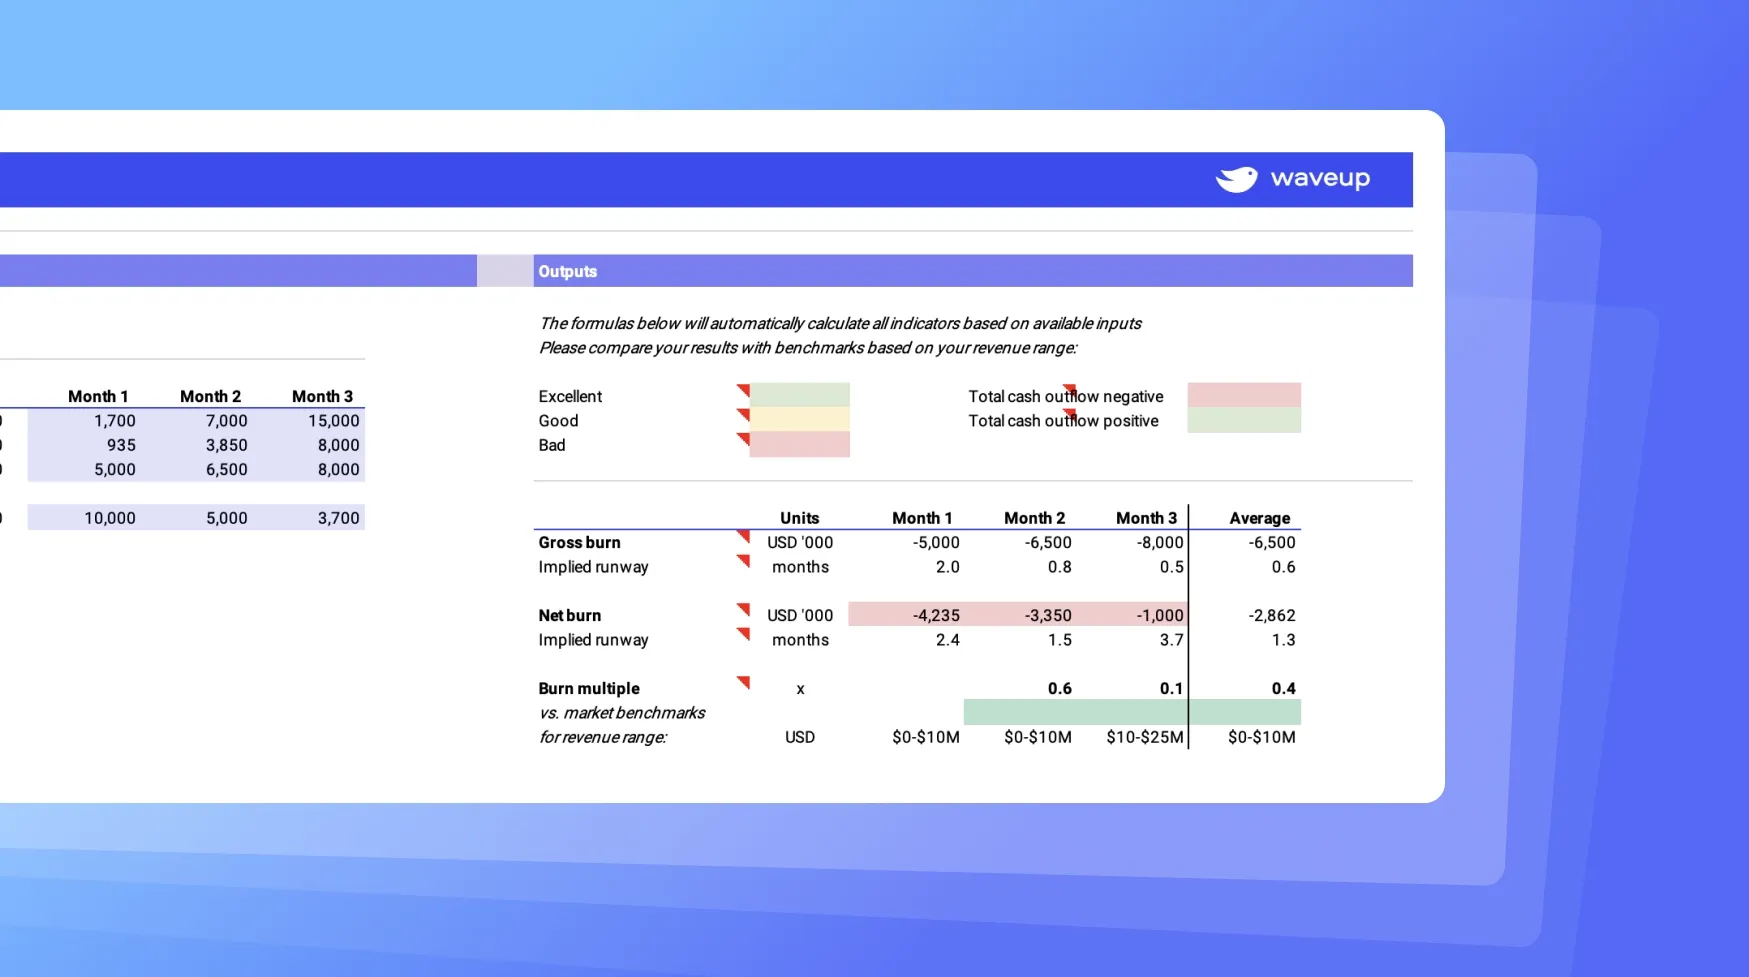The width and height of the screenshot is (1749, 977).
Task: Click the waveup bird logo
Action: click(1236, 179)
